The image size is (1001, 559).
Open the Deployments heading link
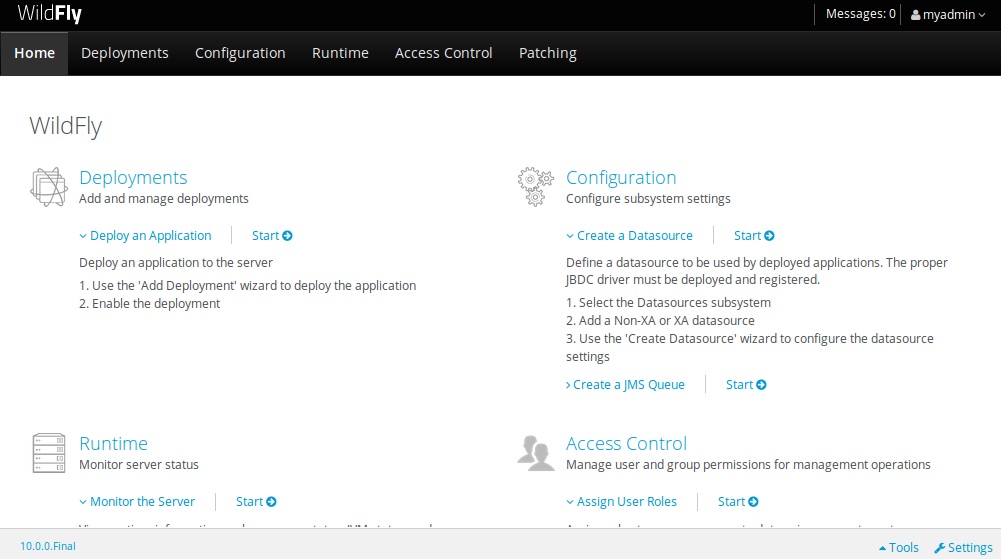click(x=133, y=177)
